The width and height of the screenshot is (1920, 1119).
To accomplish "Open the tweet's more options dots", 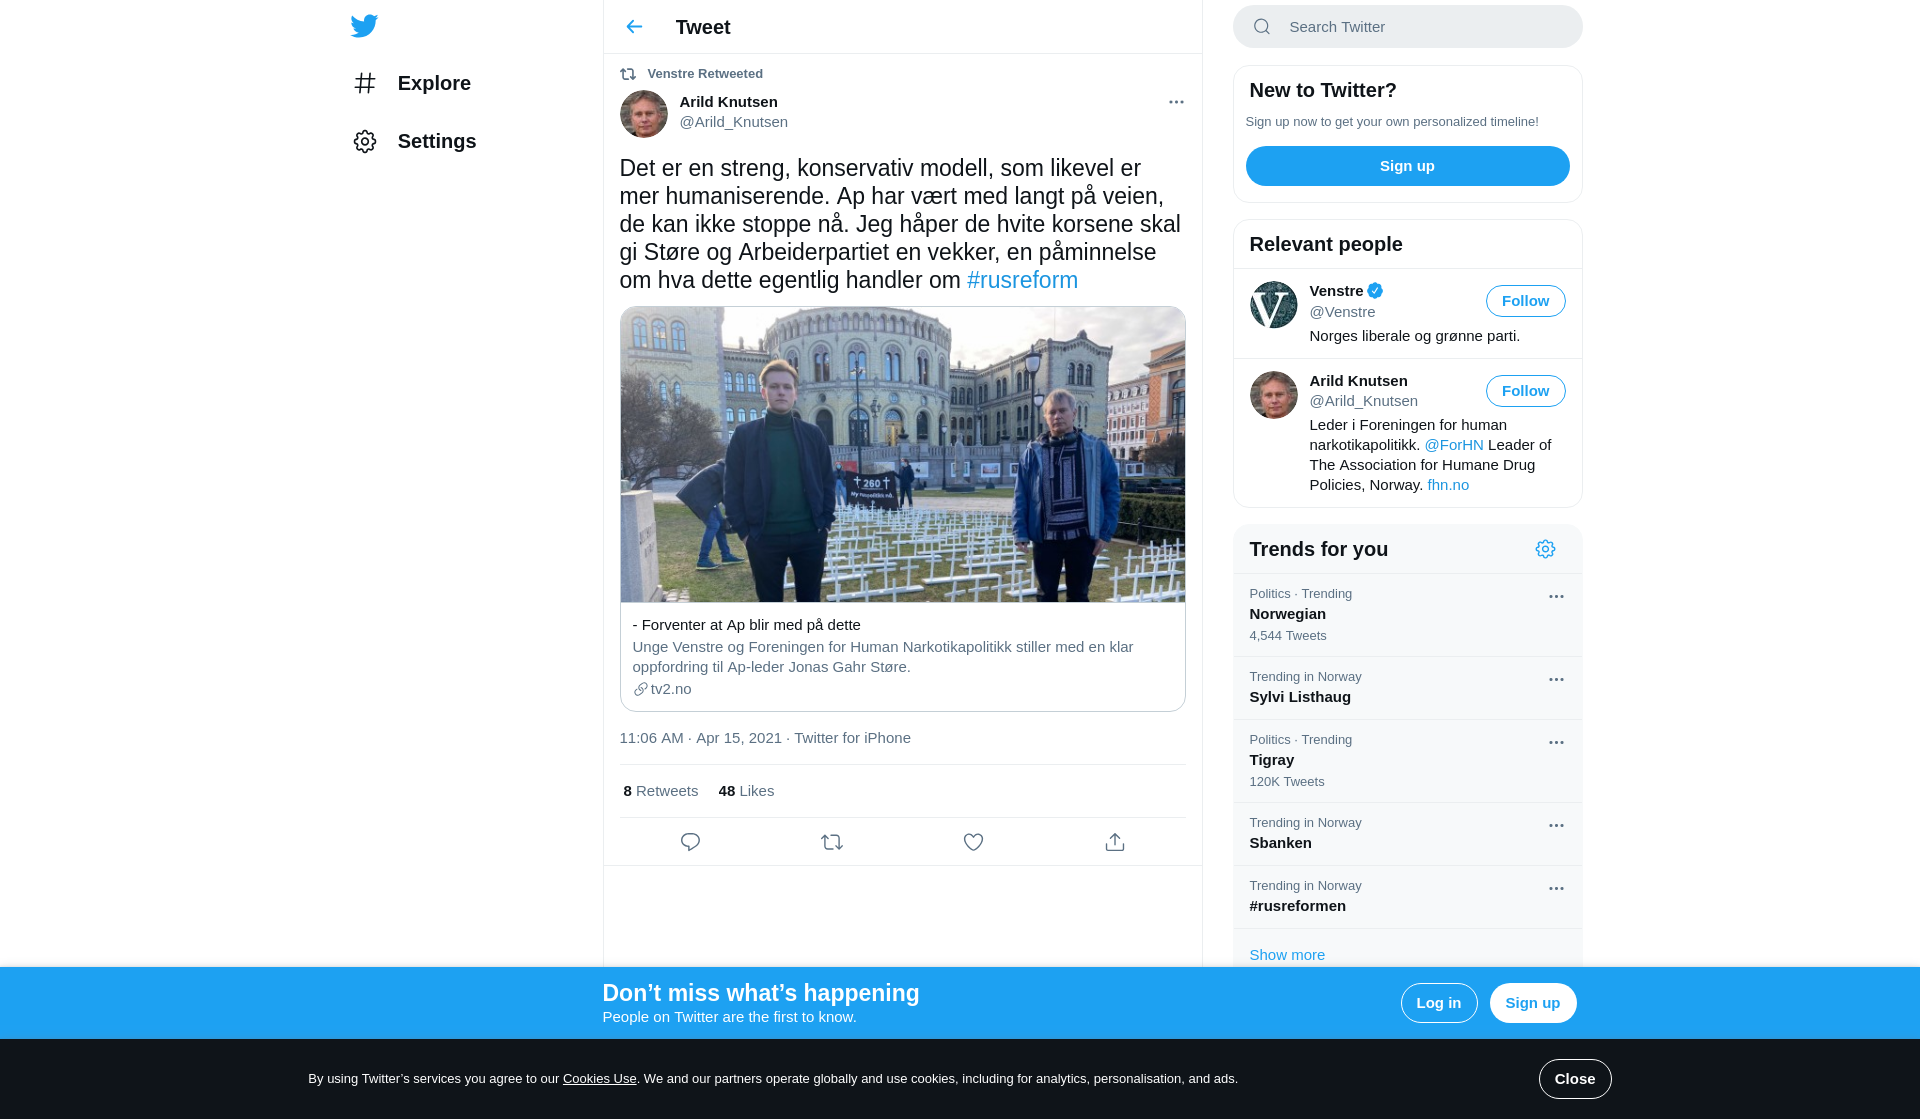I will coord(1176,102).
